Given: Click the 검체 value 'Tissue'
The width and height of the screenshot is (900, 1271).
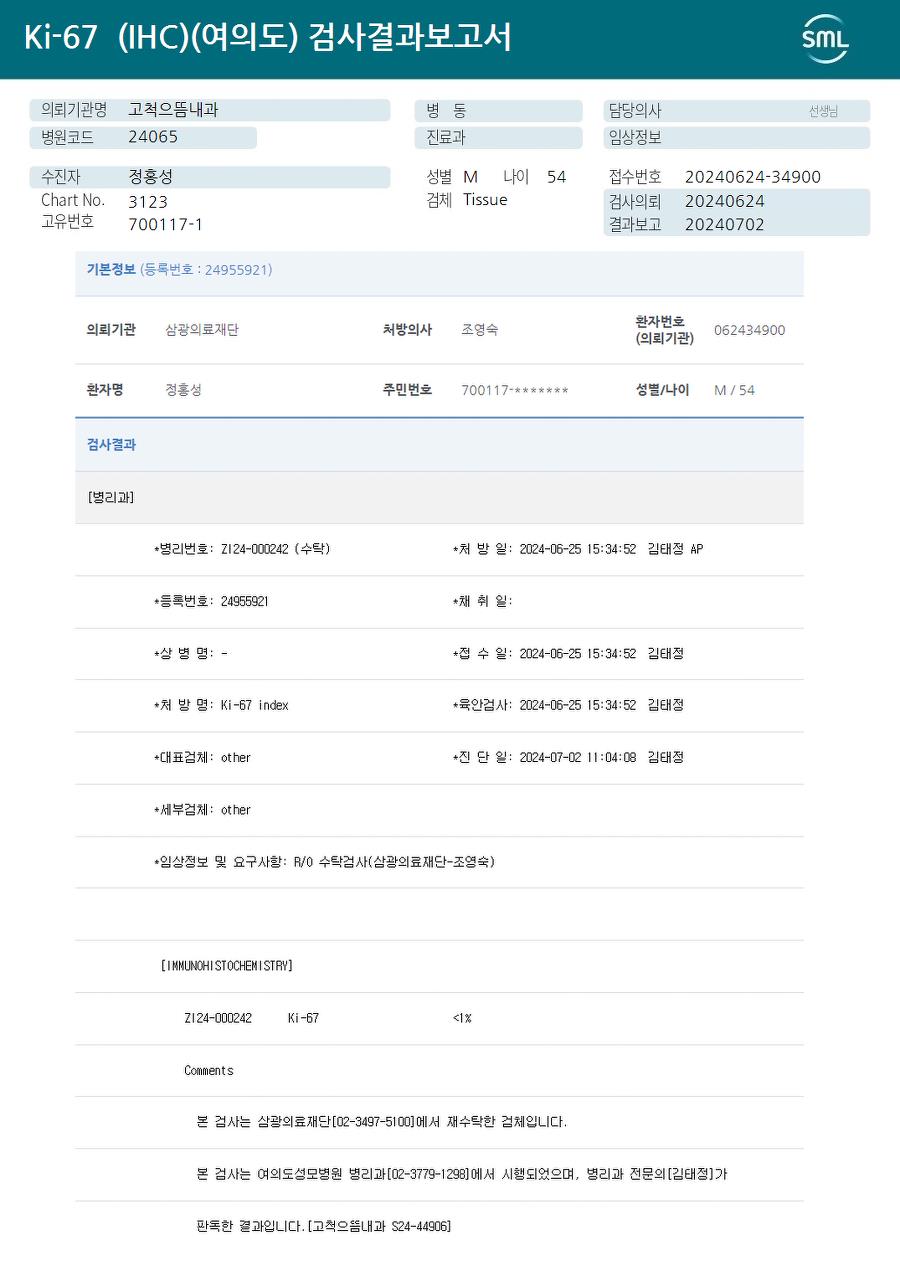Looking at the screenshot, I should click(x=485, y=200).
